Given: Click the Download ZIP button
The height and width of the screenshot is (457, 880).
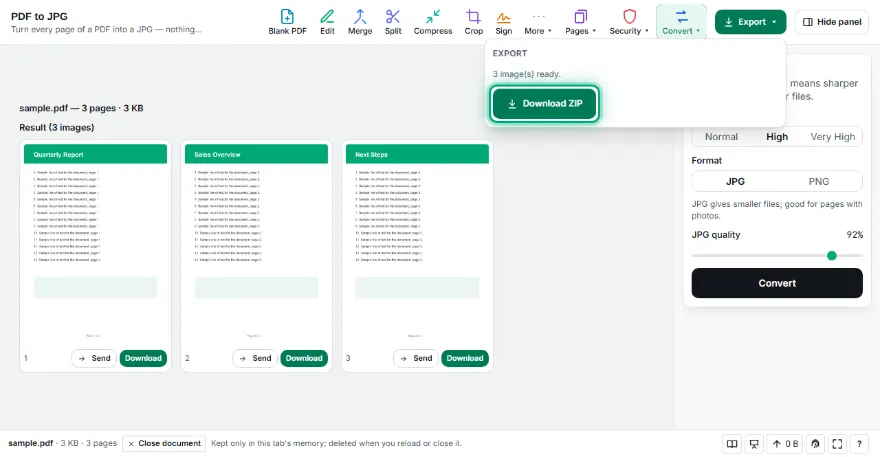Looking at the screenshot, I should click(544, 103).
